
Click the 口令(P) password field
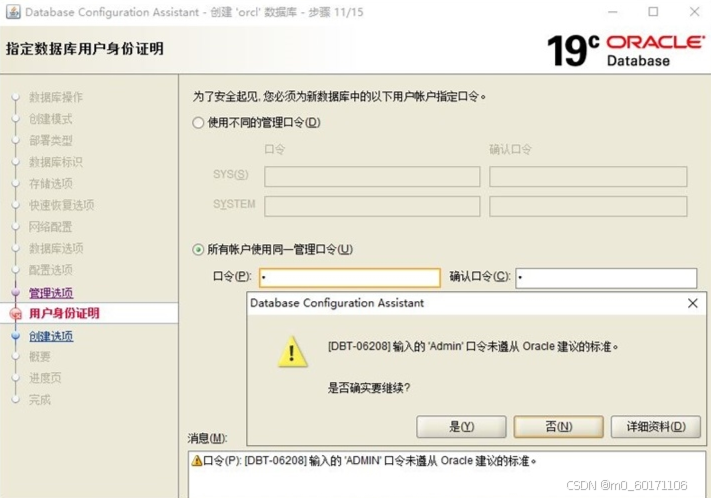click(350, 278)
